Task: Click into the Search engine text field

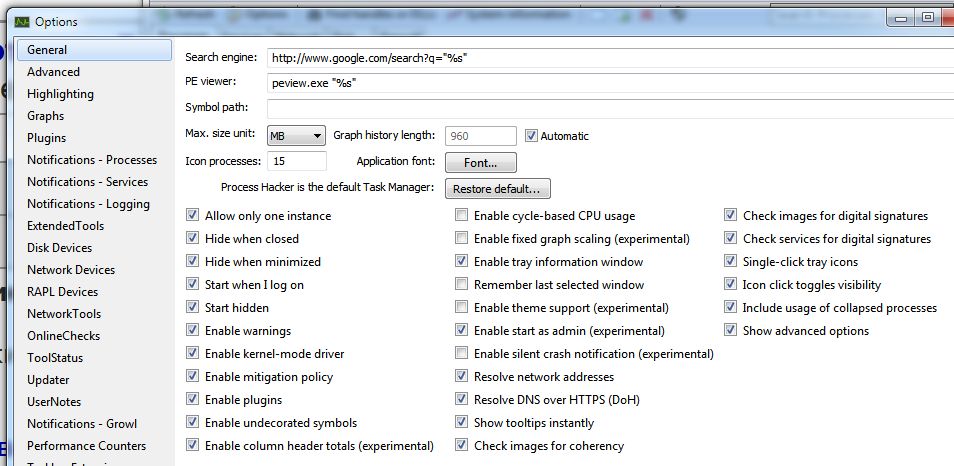Action: point(600,58)
